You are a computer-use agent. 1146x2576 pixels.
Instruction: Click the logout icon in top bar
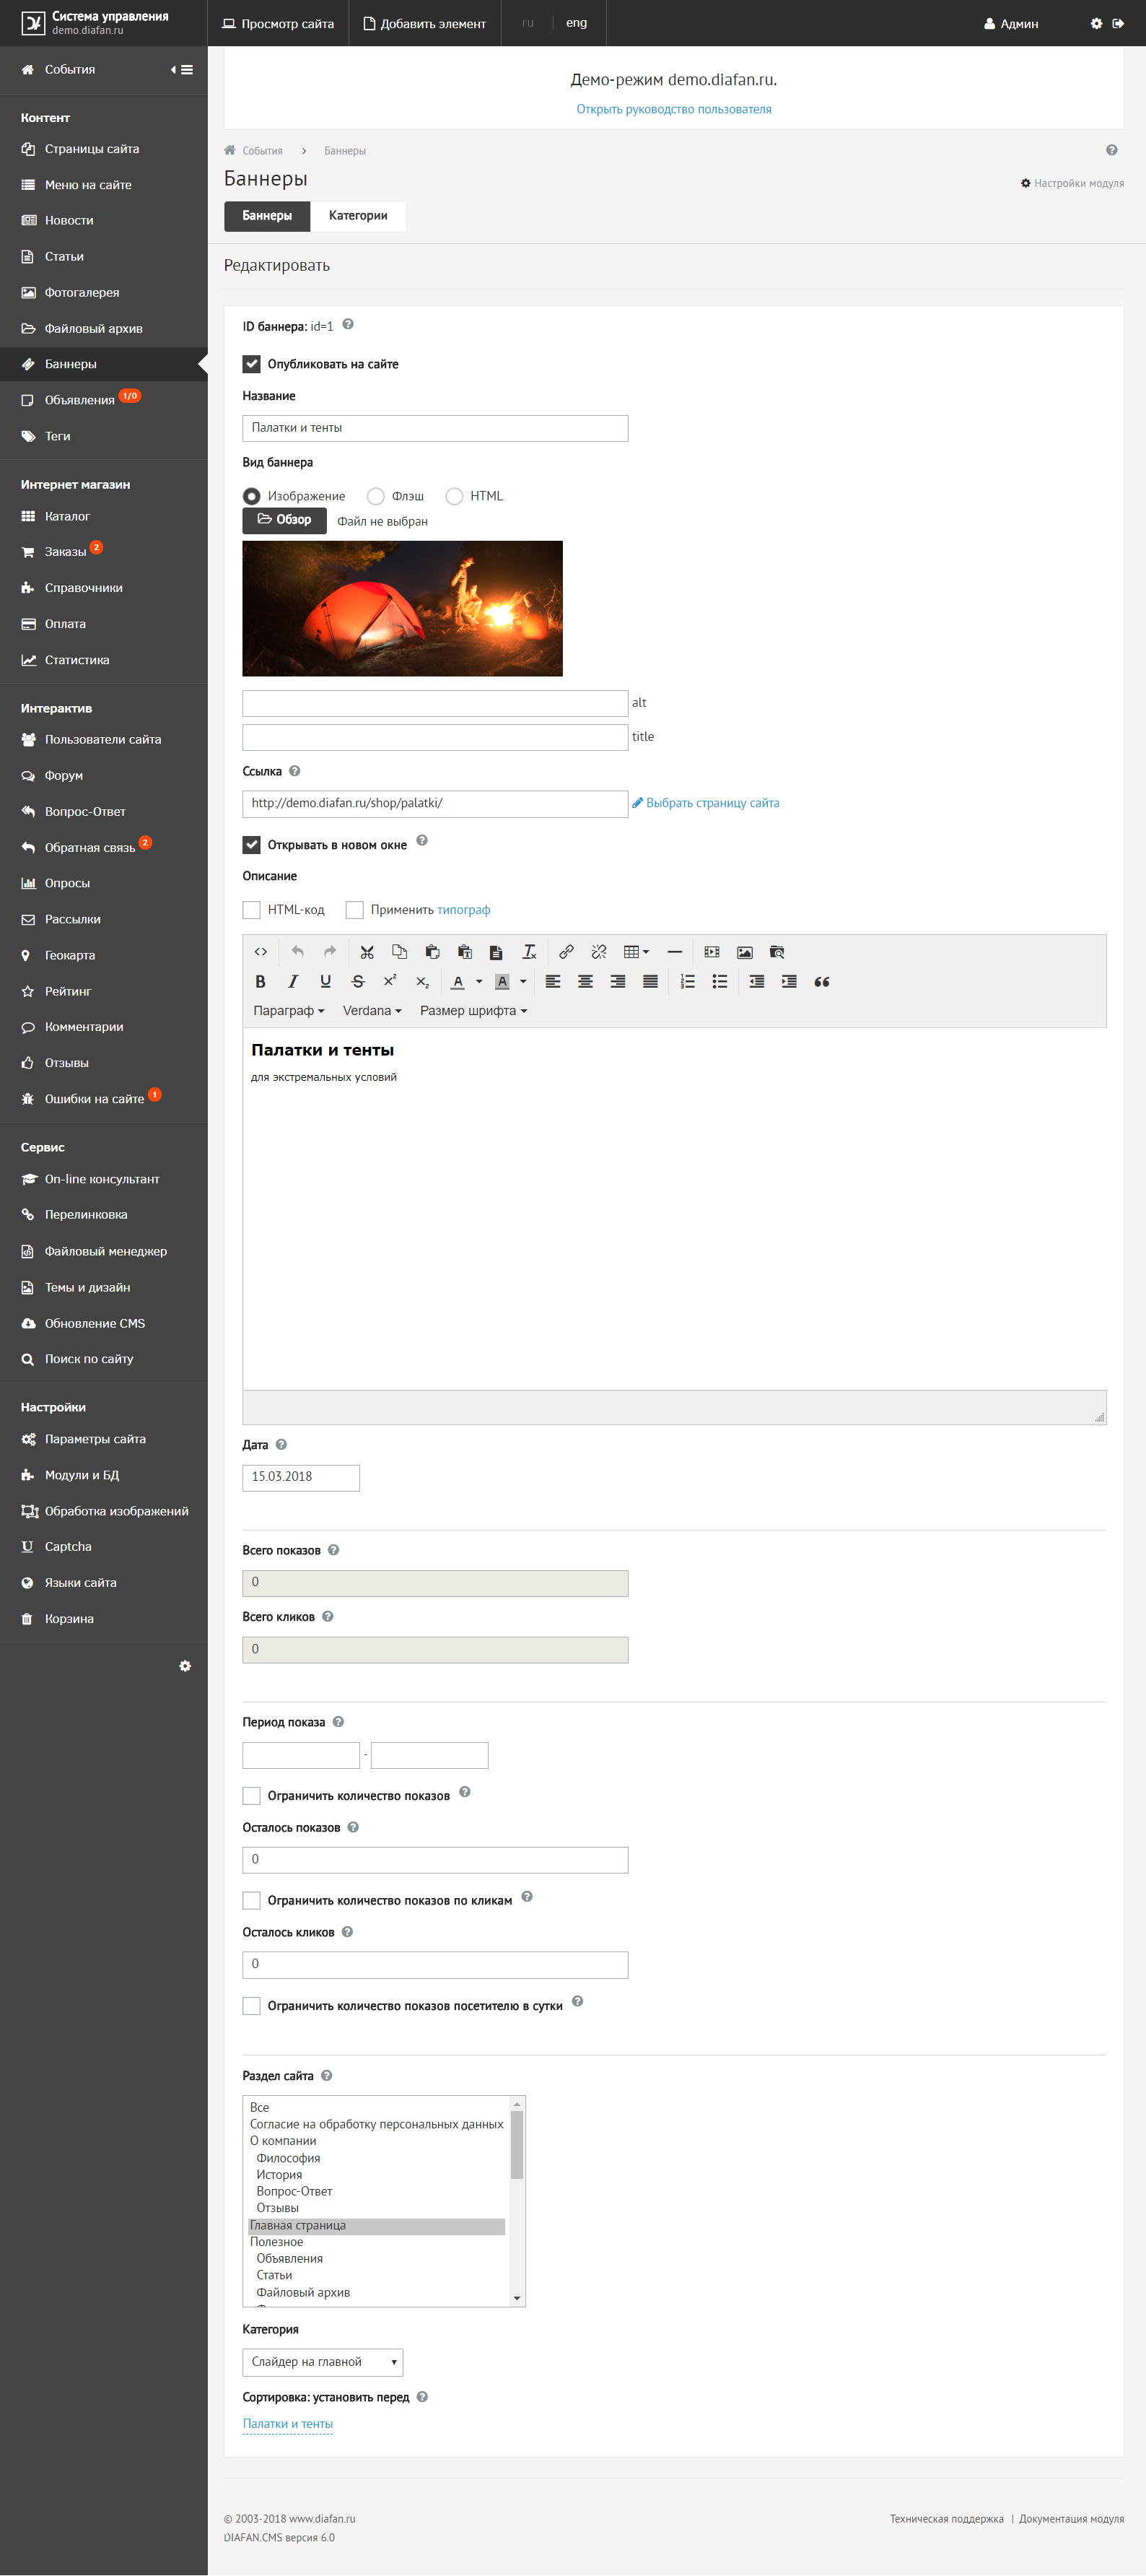point(1118,23)
